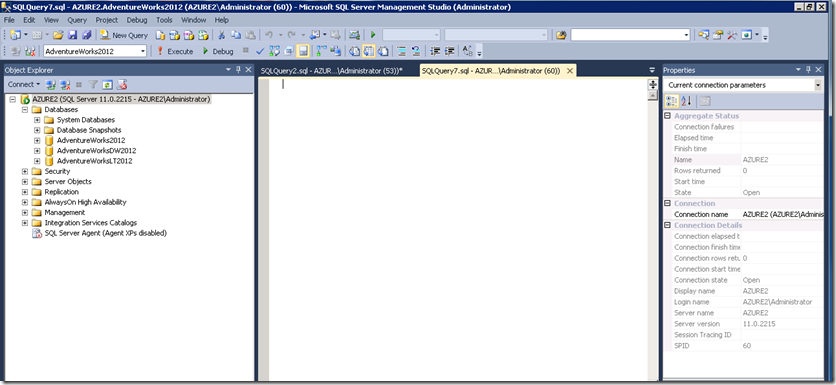Click the Refresh icon in Object Explorer
The image size is (836, 385).
pos(107,84)
